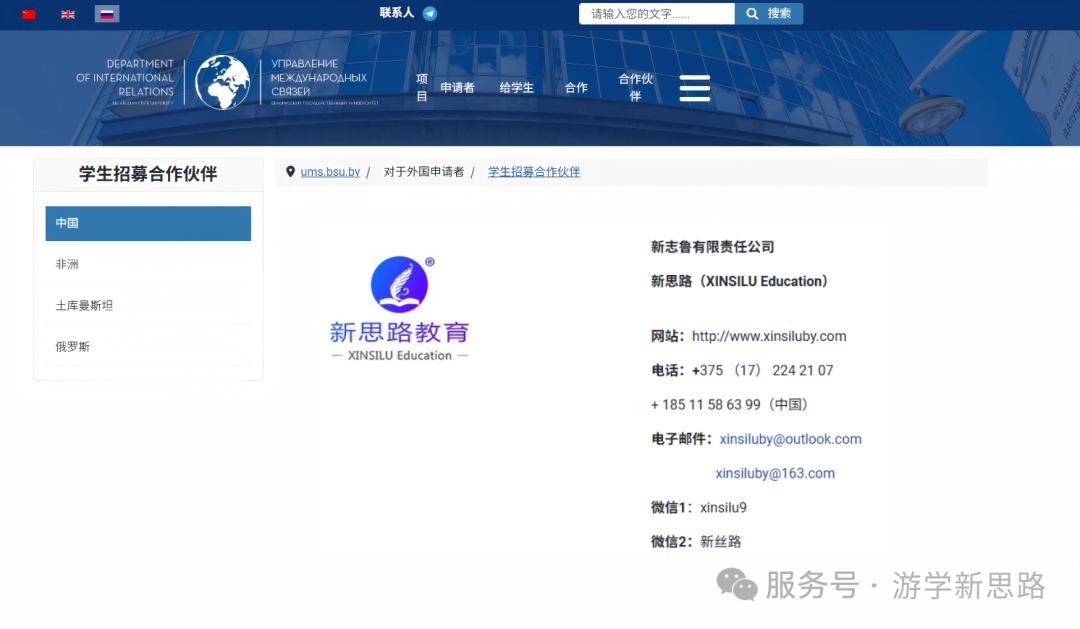This screenshot has height=629, width=1080.
Task: Click the XINSILU Education logo image
Action: pyautogui.click(x=399, y=309)
